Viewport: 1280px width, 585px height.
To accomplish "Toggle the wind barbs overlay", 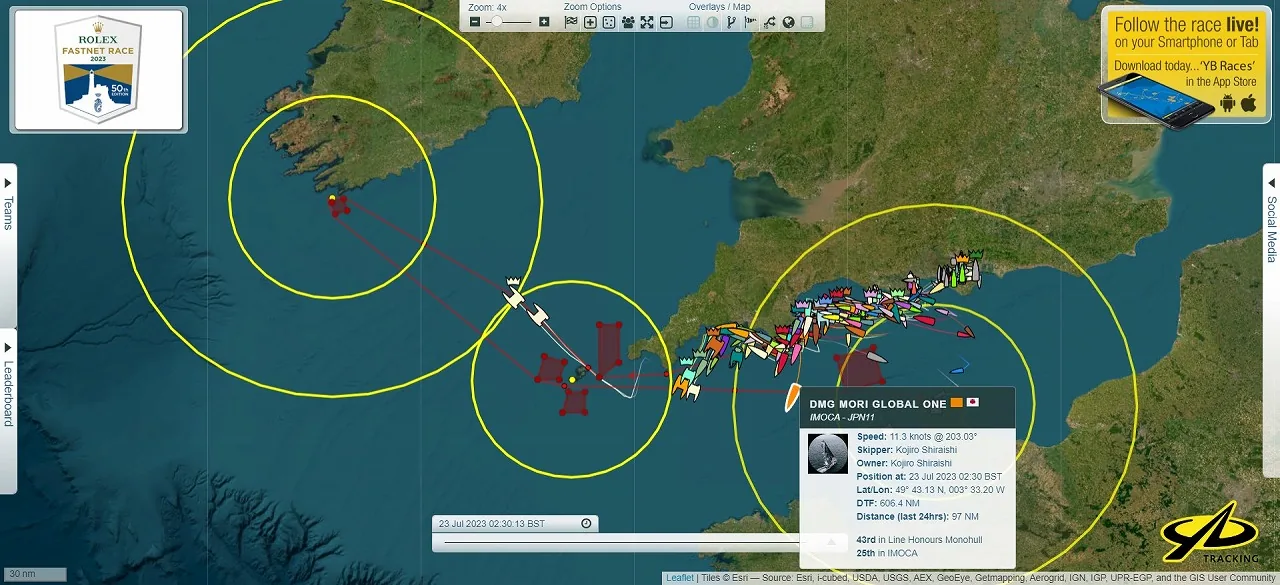I will click(750, 22).
